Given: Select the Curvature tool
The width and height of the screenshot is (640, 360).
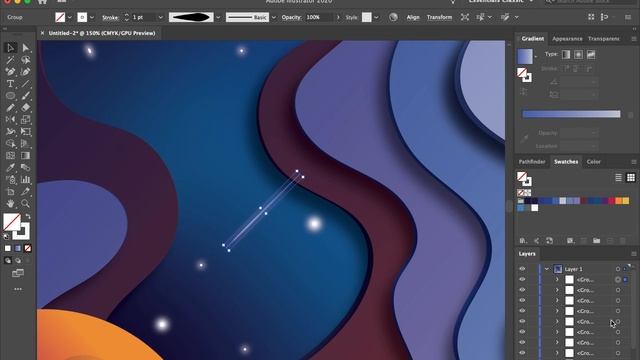Looking at the screenshot, I should [25, 72].
